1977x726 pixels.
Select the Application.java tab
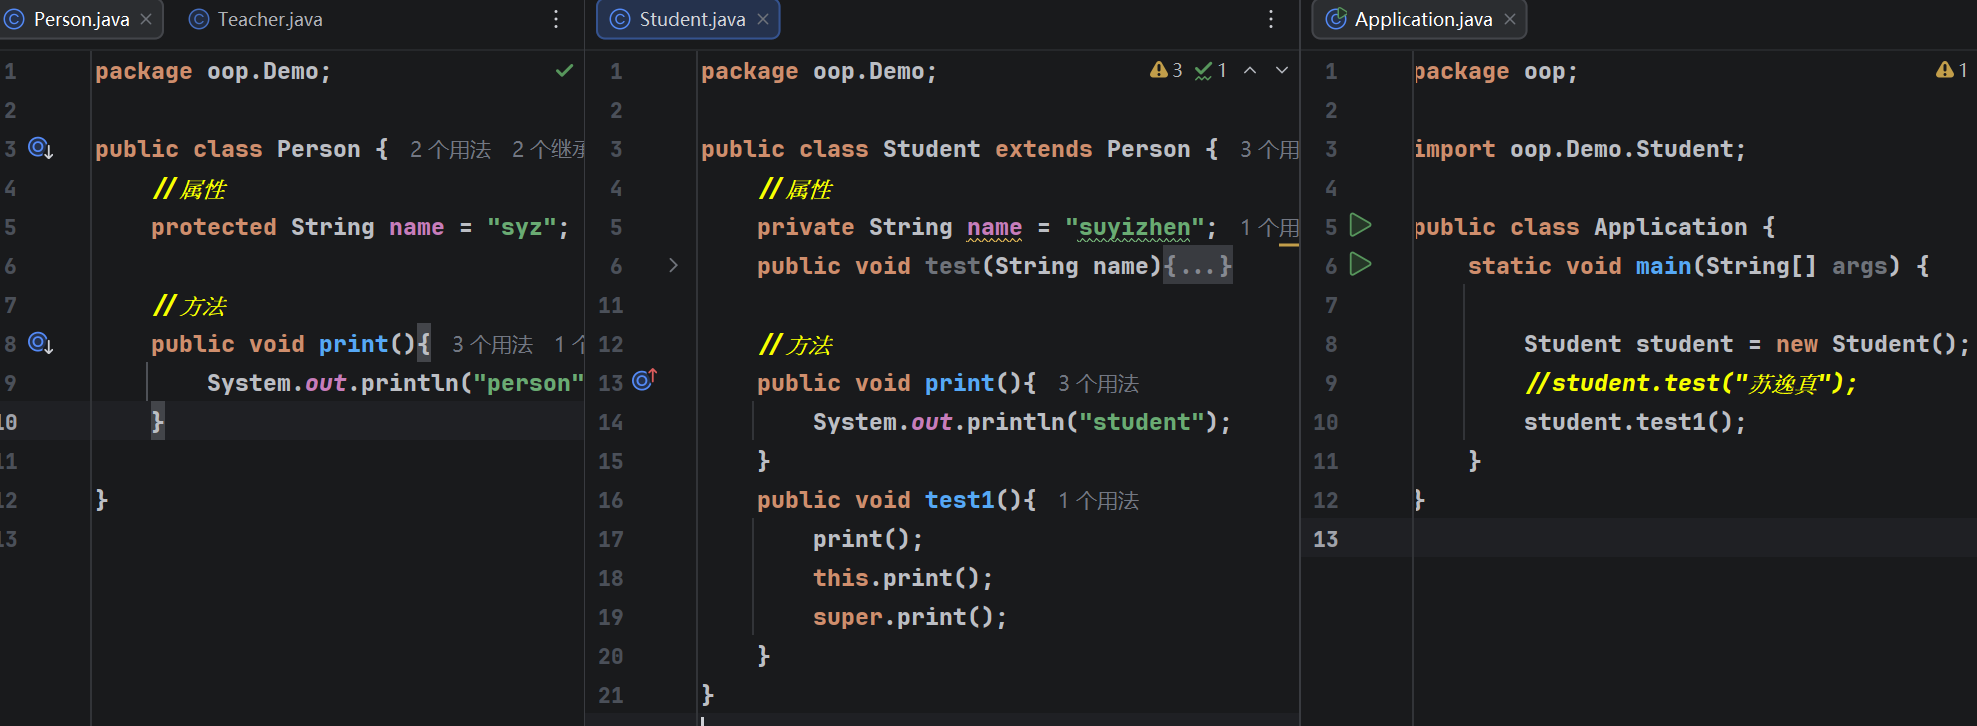tap(1420, 19)
